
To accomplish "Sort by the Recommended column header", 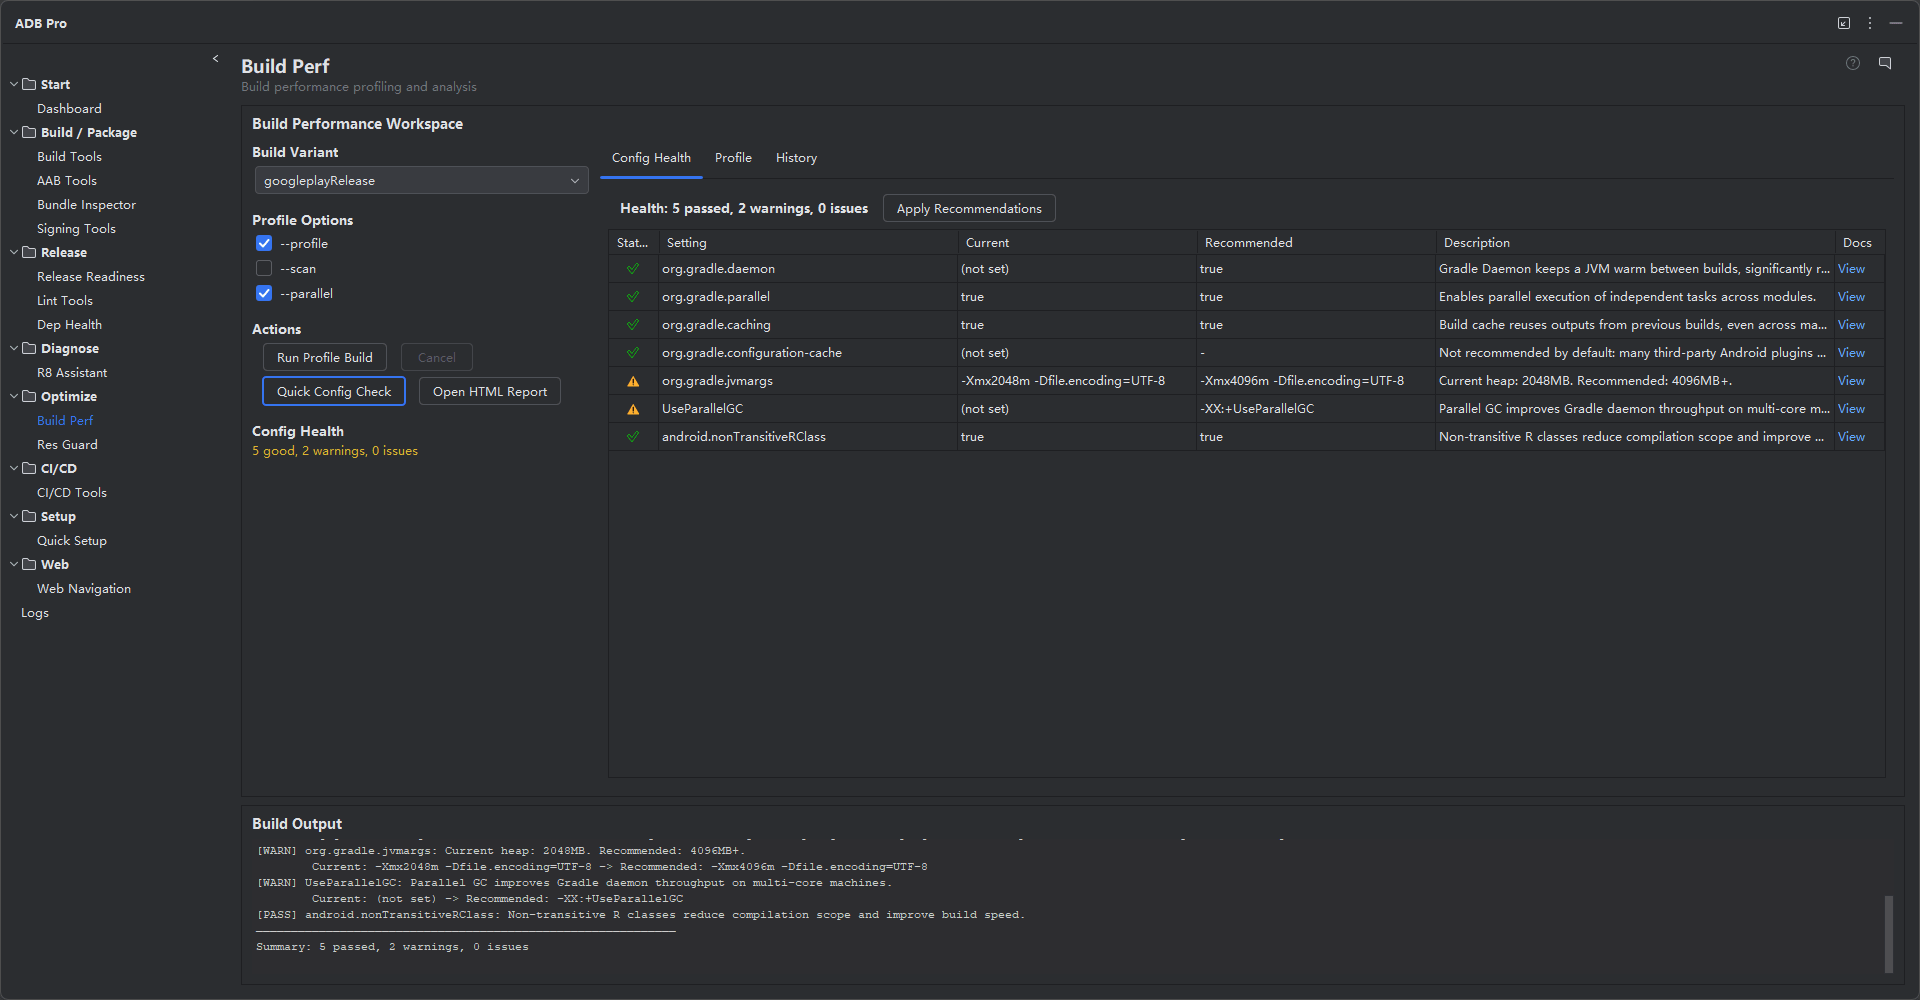I will coord(1316,243).
